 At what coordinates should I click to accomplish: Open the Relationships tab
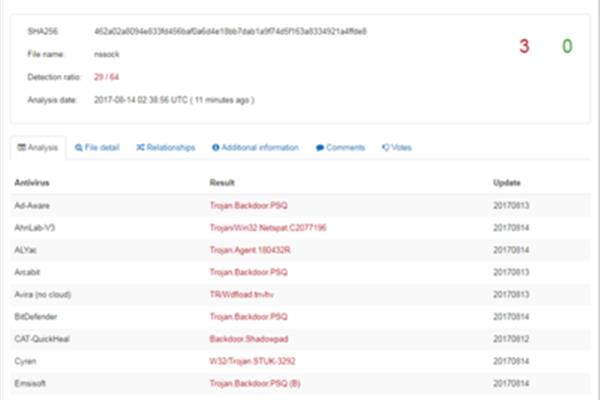[x=166, y=148]
